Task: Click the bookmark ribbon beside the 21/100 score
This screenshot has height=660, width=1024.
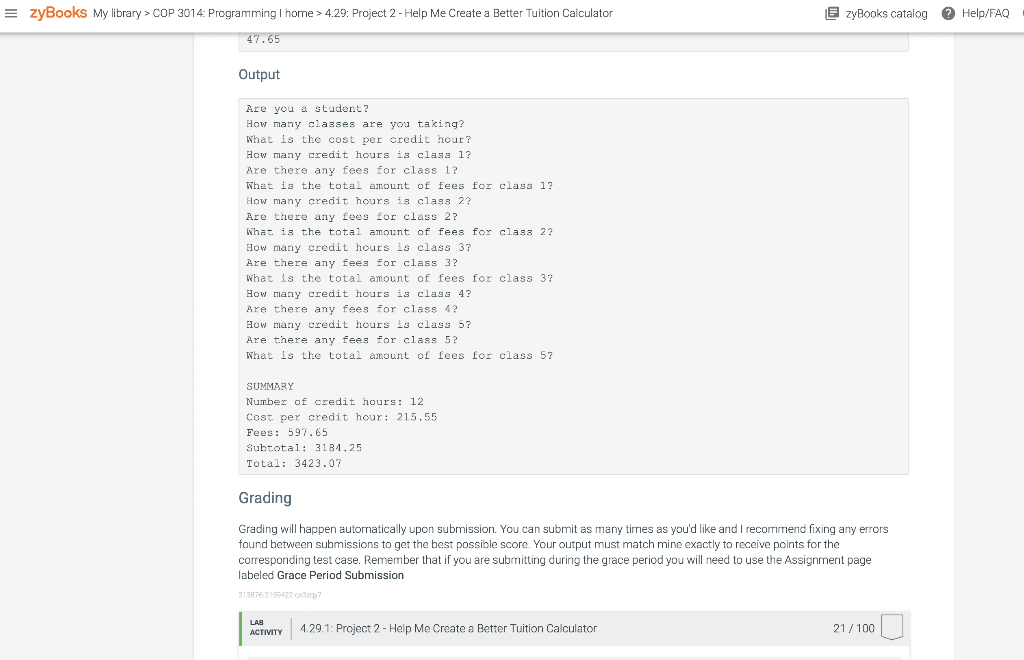Action: [891, 628]
